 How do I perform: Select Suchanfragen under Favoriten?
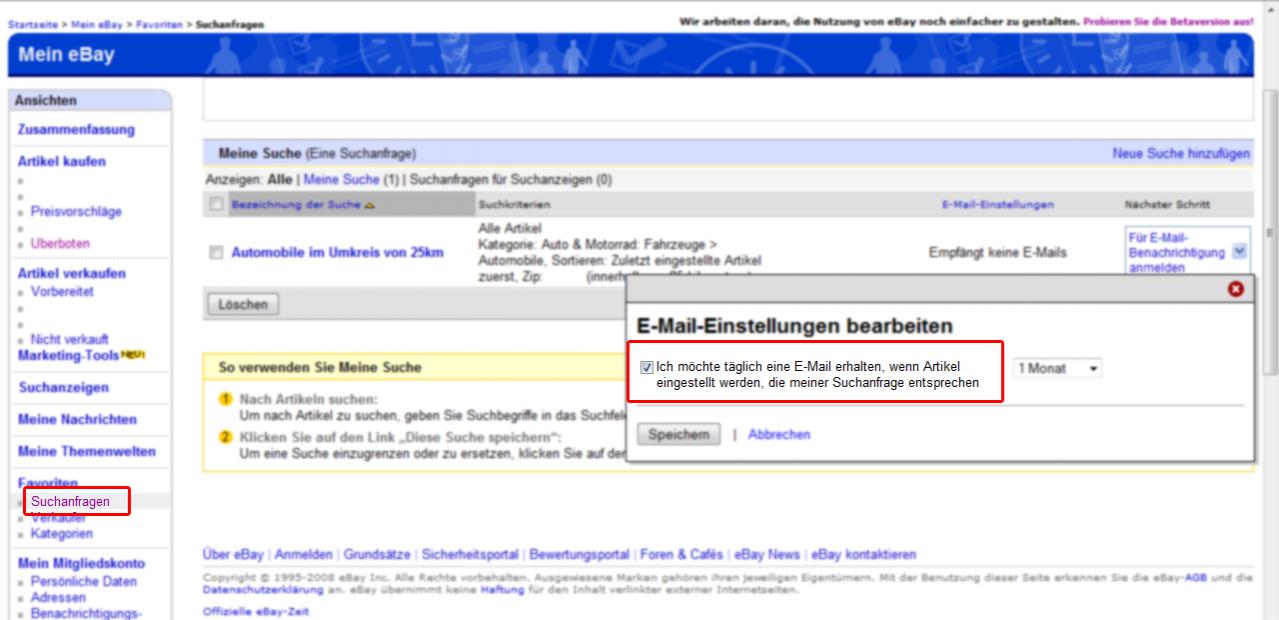pos(70,501)
